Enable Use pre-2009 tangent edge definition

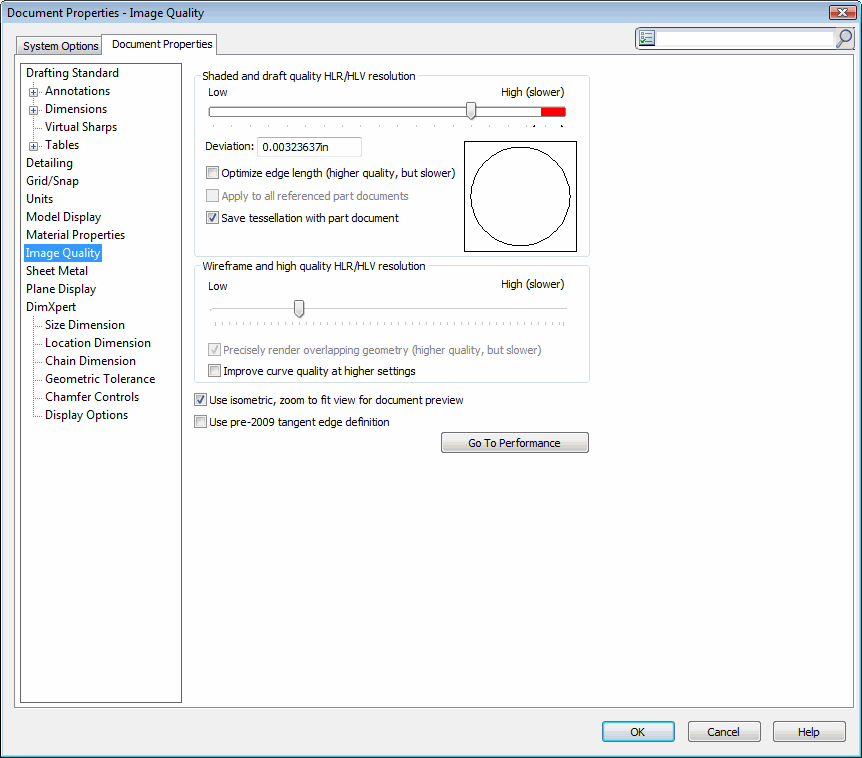point(201,422)
